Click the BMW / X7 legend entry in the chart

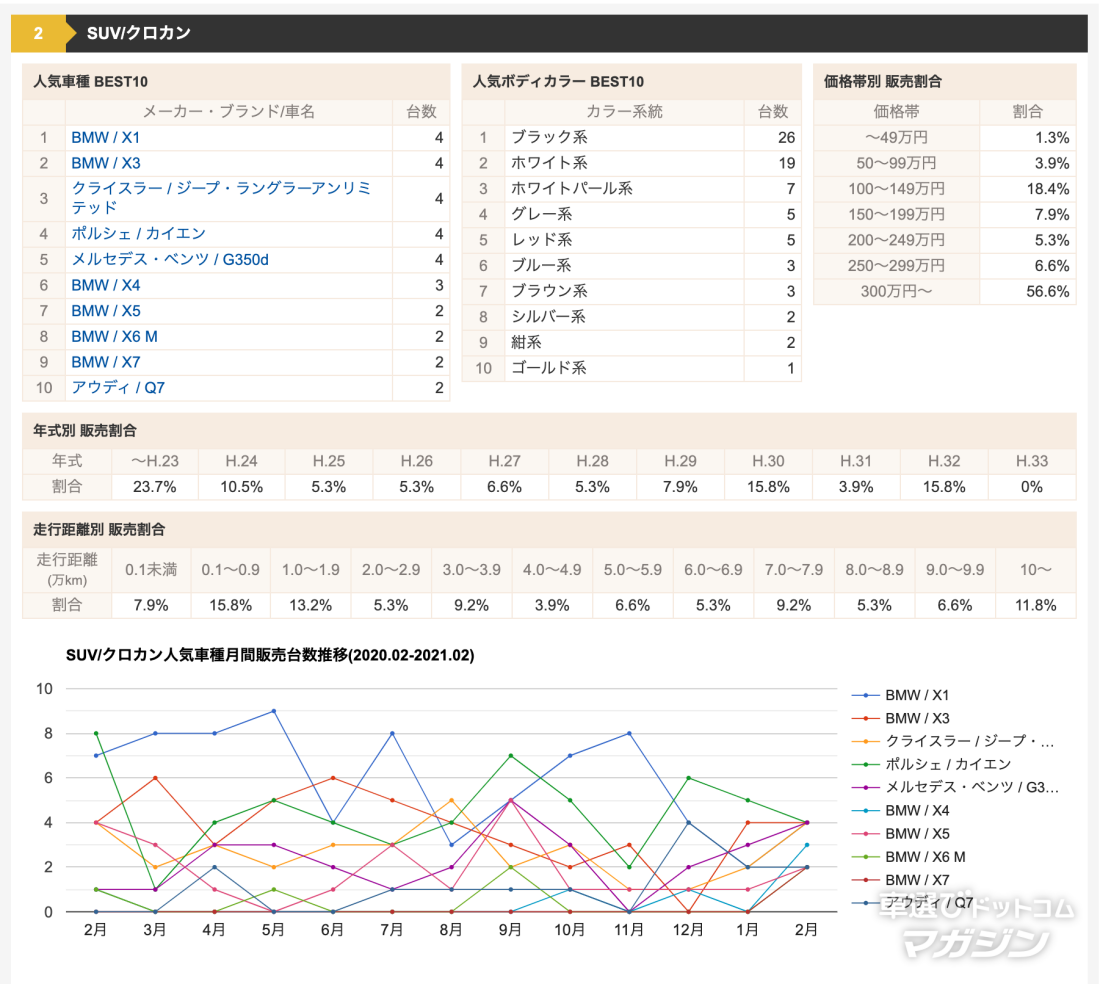tap(900, 880)
